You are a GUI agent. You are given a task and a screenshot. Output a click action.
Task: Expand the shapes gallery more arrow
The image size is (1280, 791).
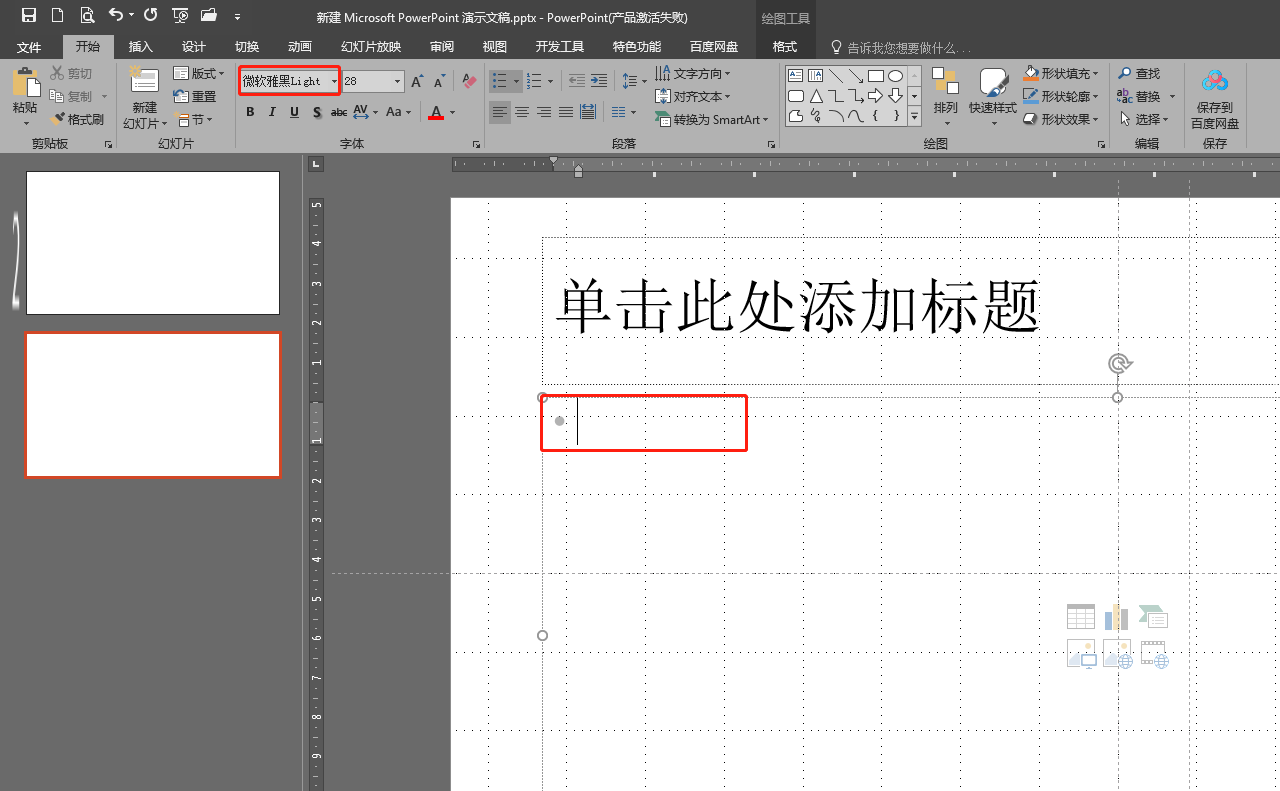coord(914,116)
